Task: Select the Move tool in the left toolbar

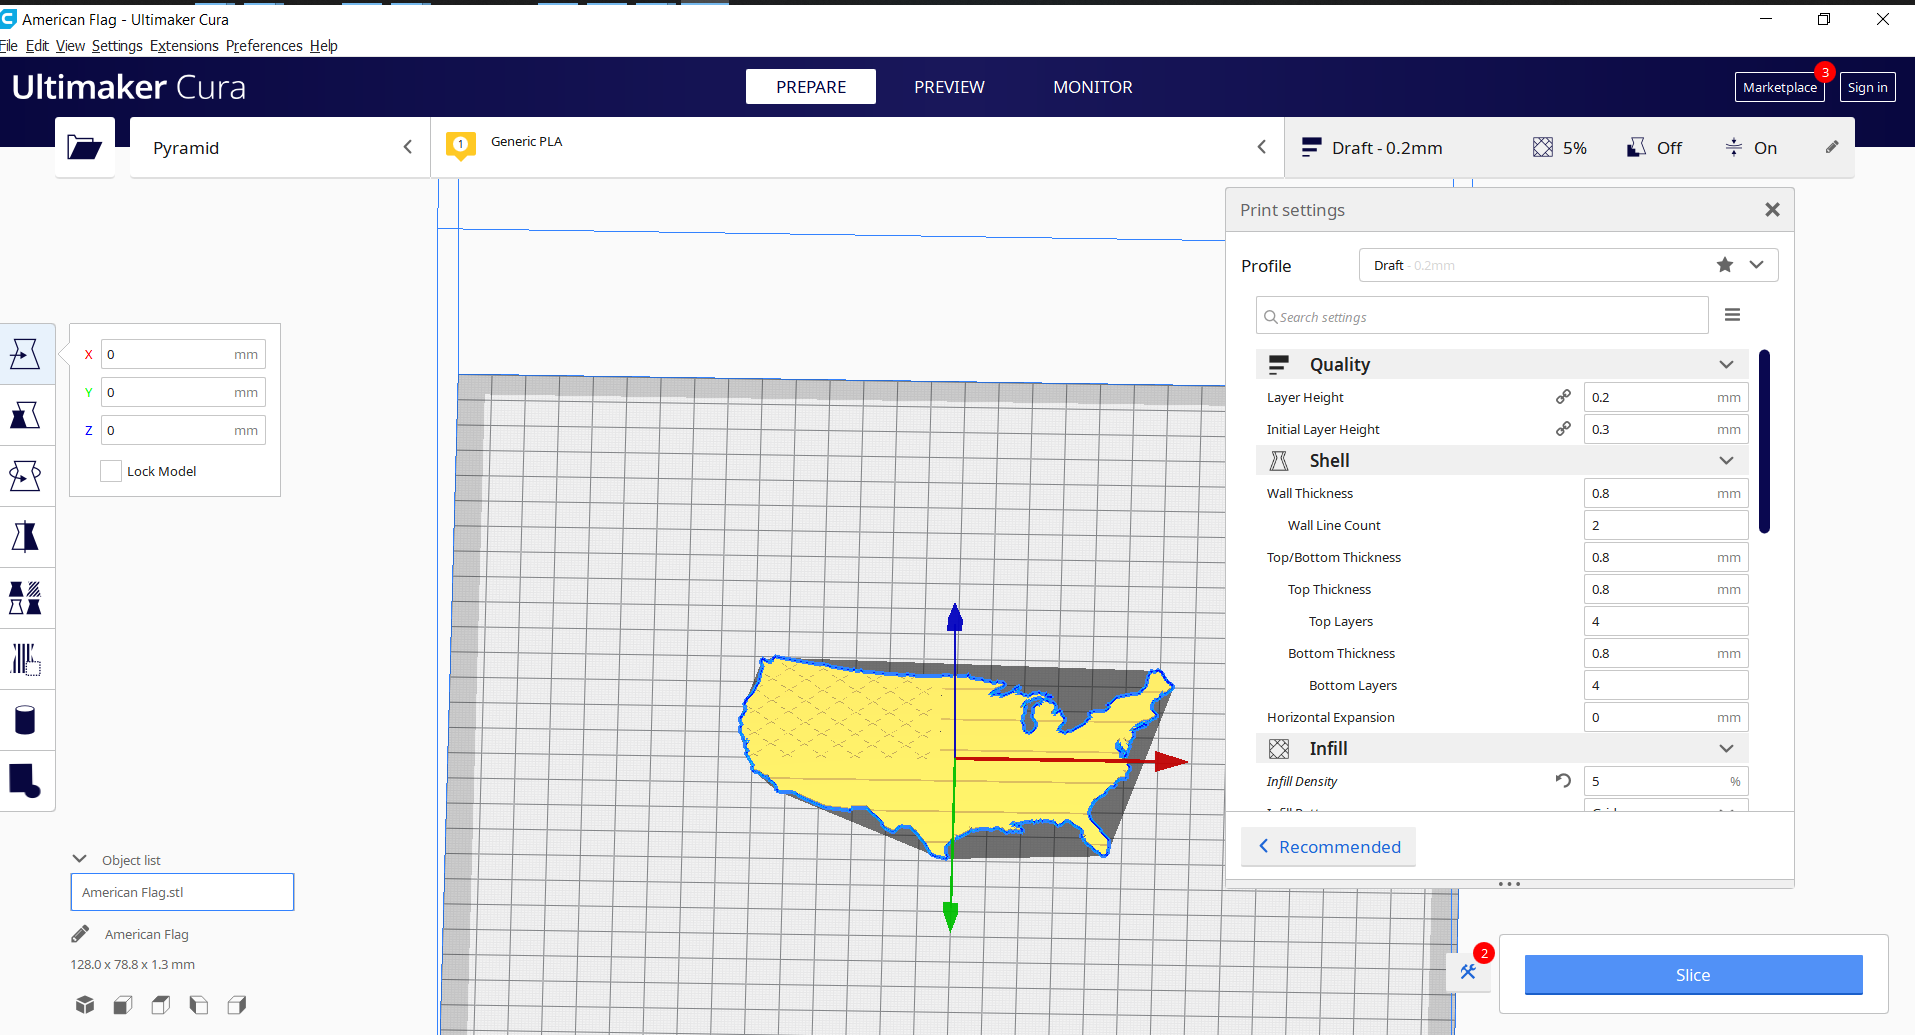Action: (25, 354)
